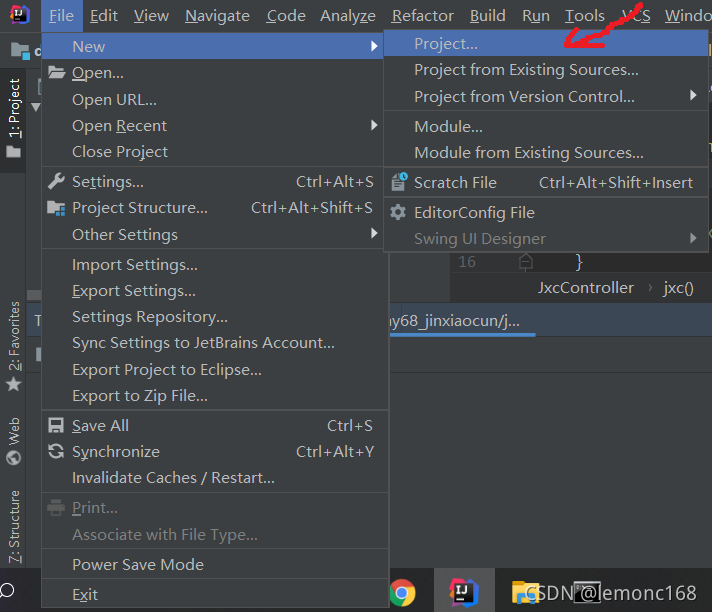Click Save All menu item
Screen dimensions: 712x612
click(215, 425)
